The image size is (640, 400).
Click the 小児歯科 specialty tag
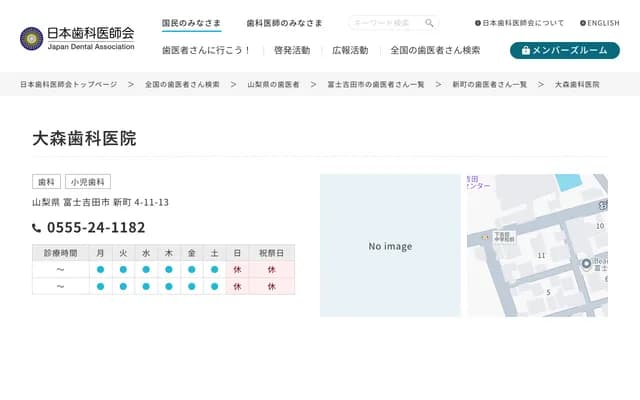[88, 182]
